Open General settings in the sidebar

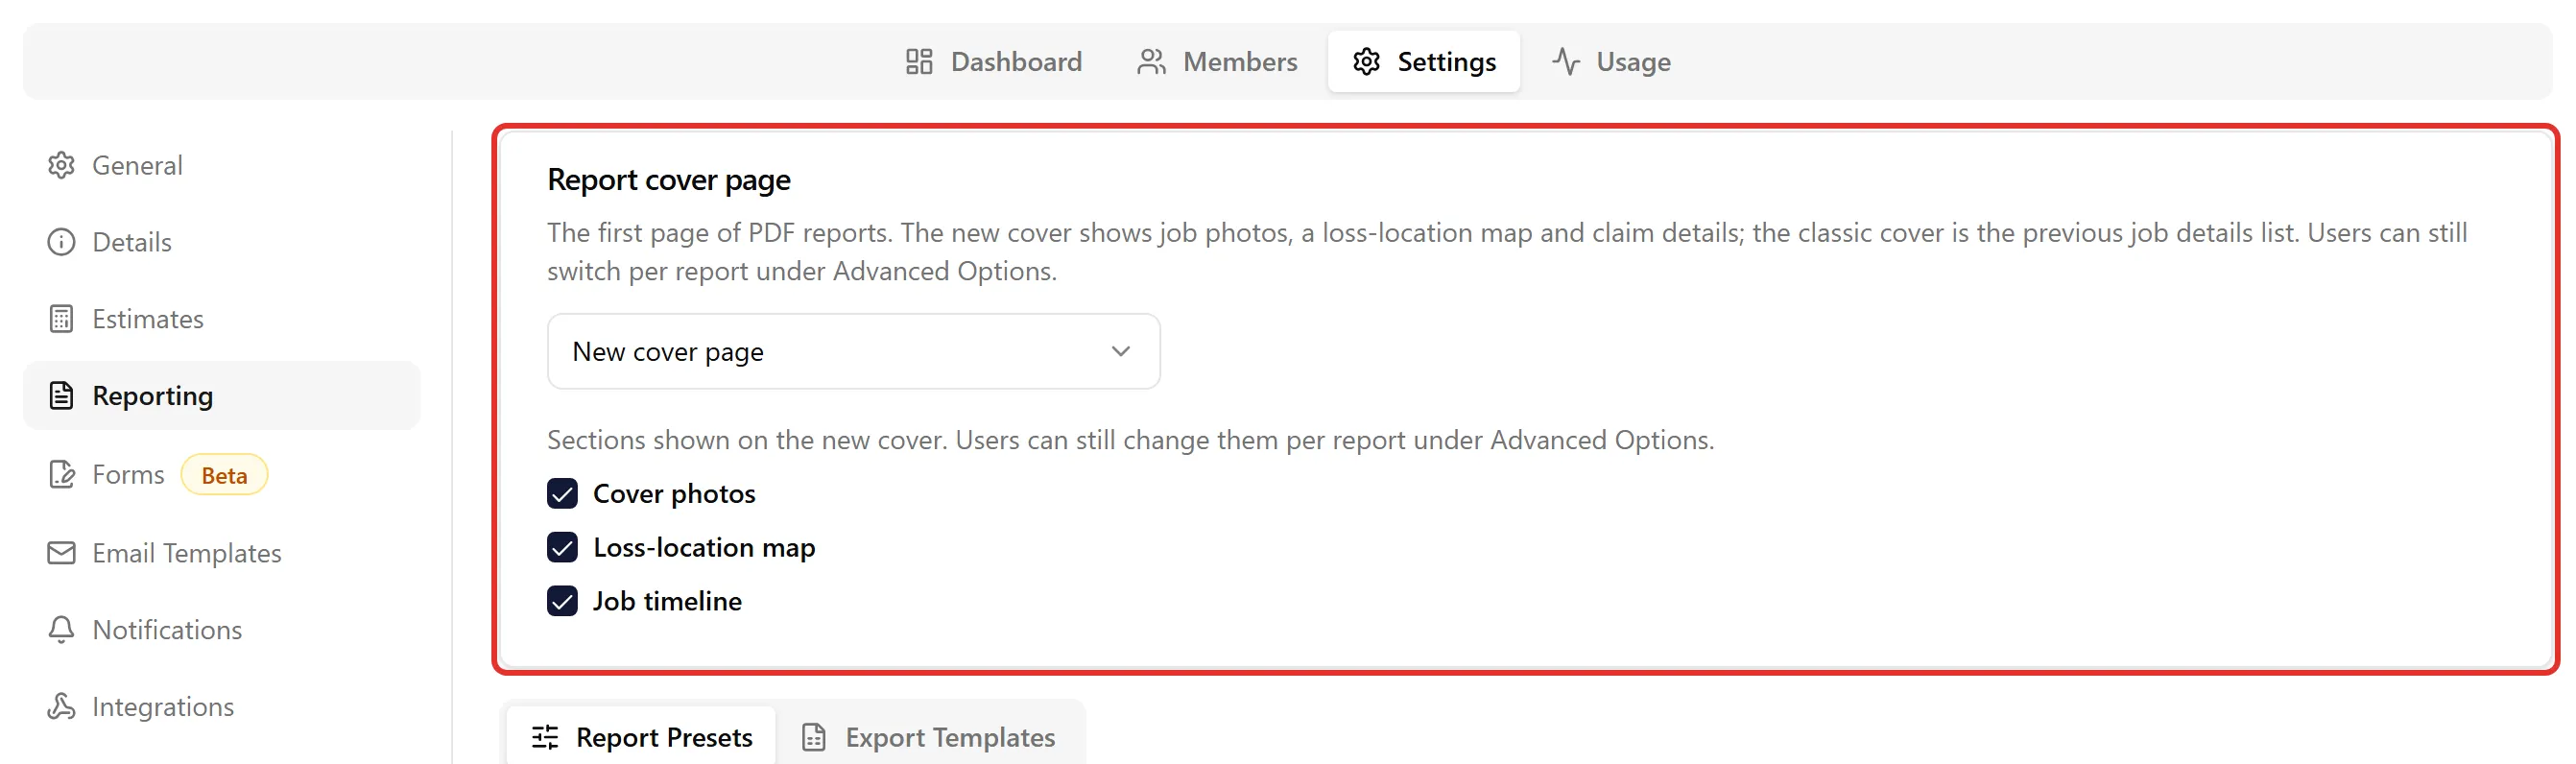[x=221, y=165]
